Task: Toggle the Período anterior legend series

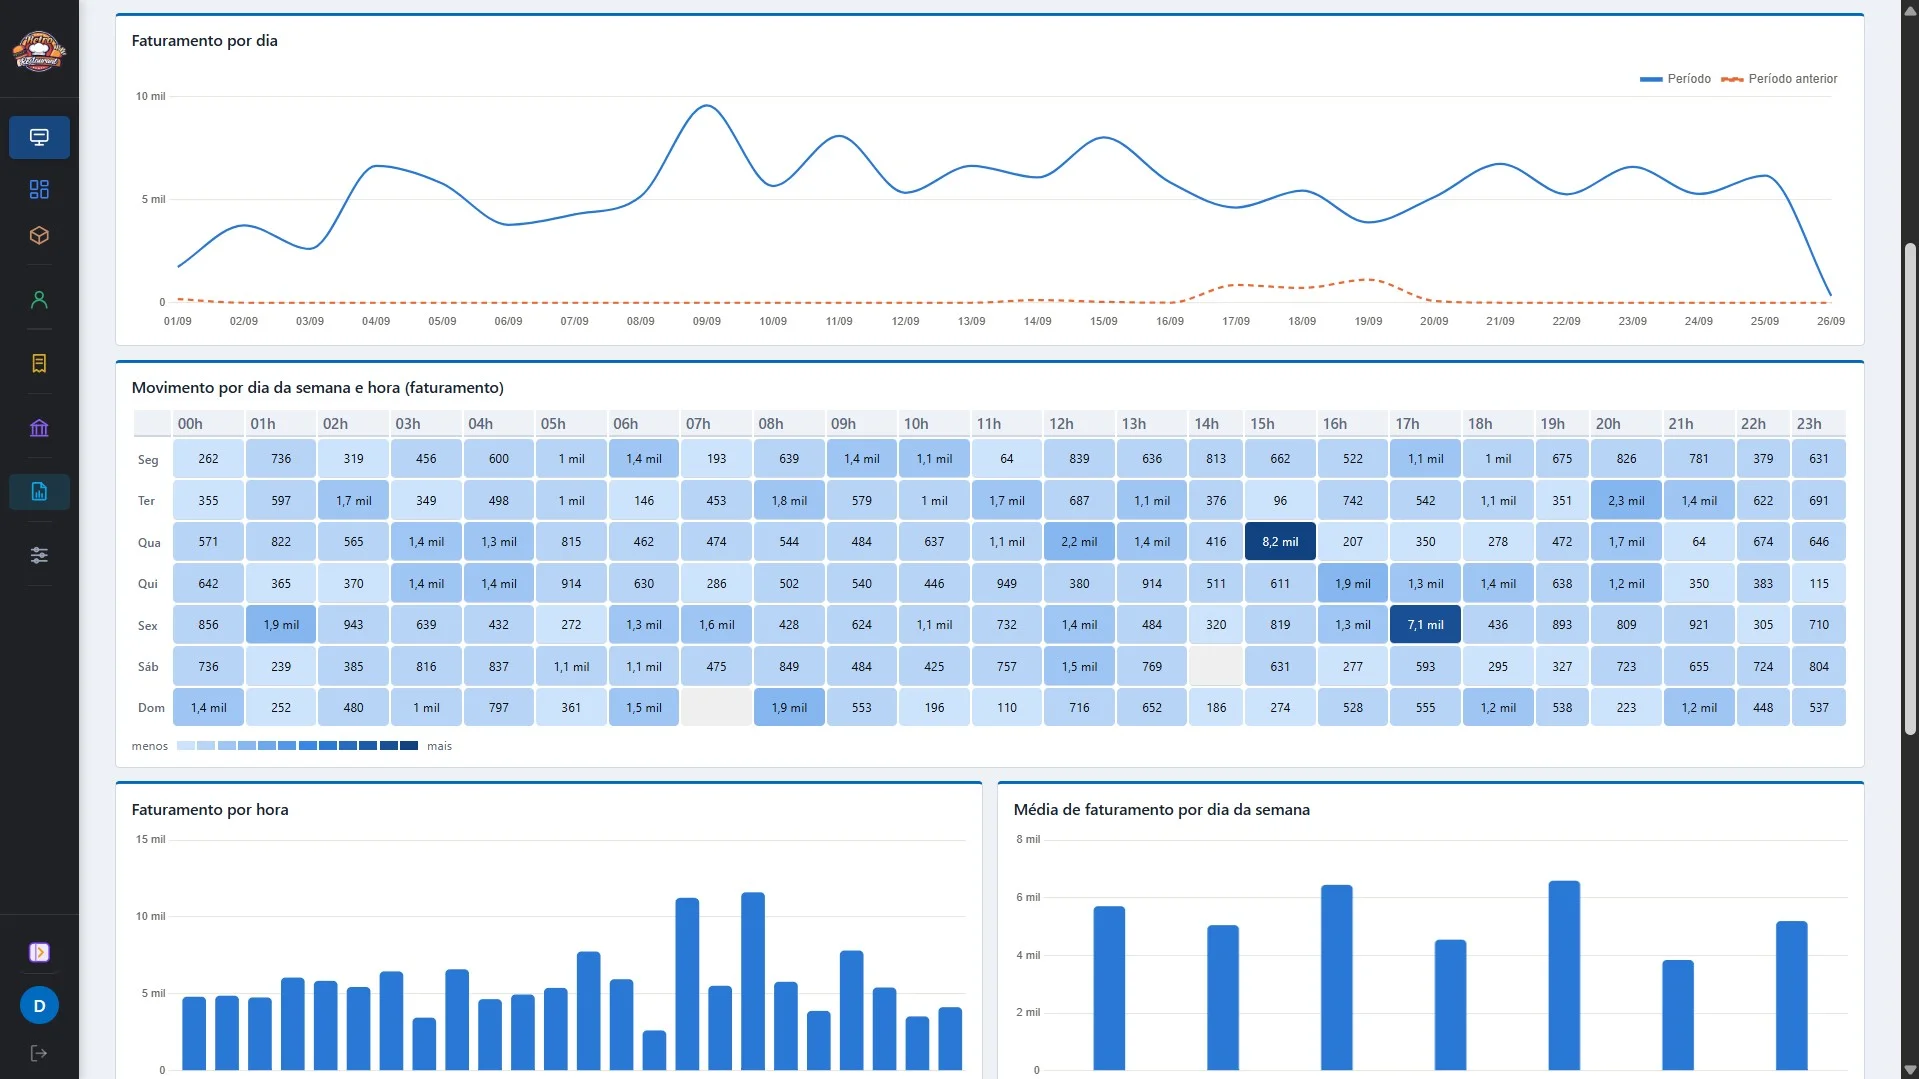Action: pos(1779,79)
